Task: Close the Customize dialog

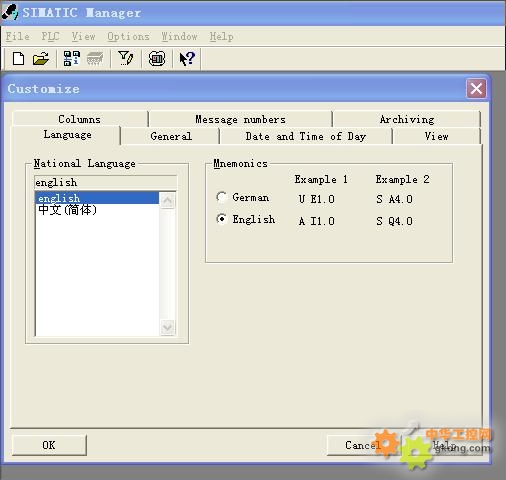Action: pos(476,89)
